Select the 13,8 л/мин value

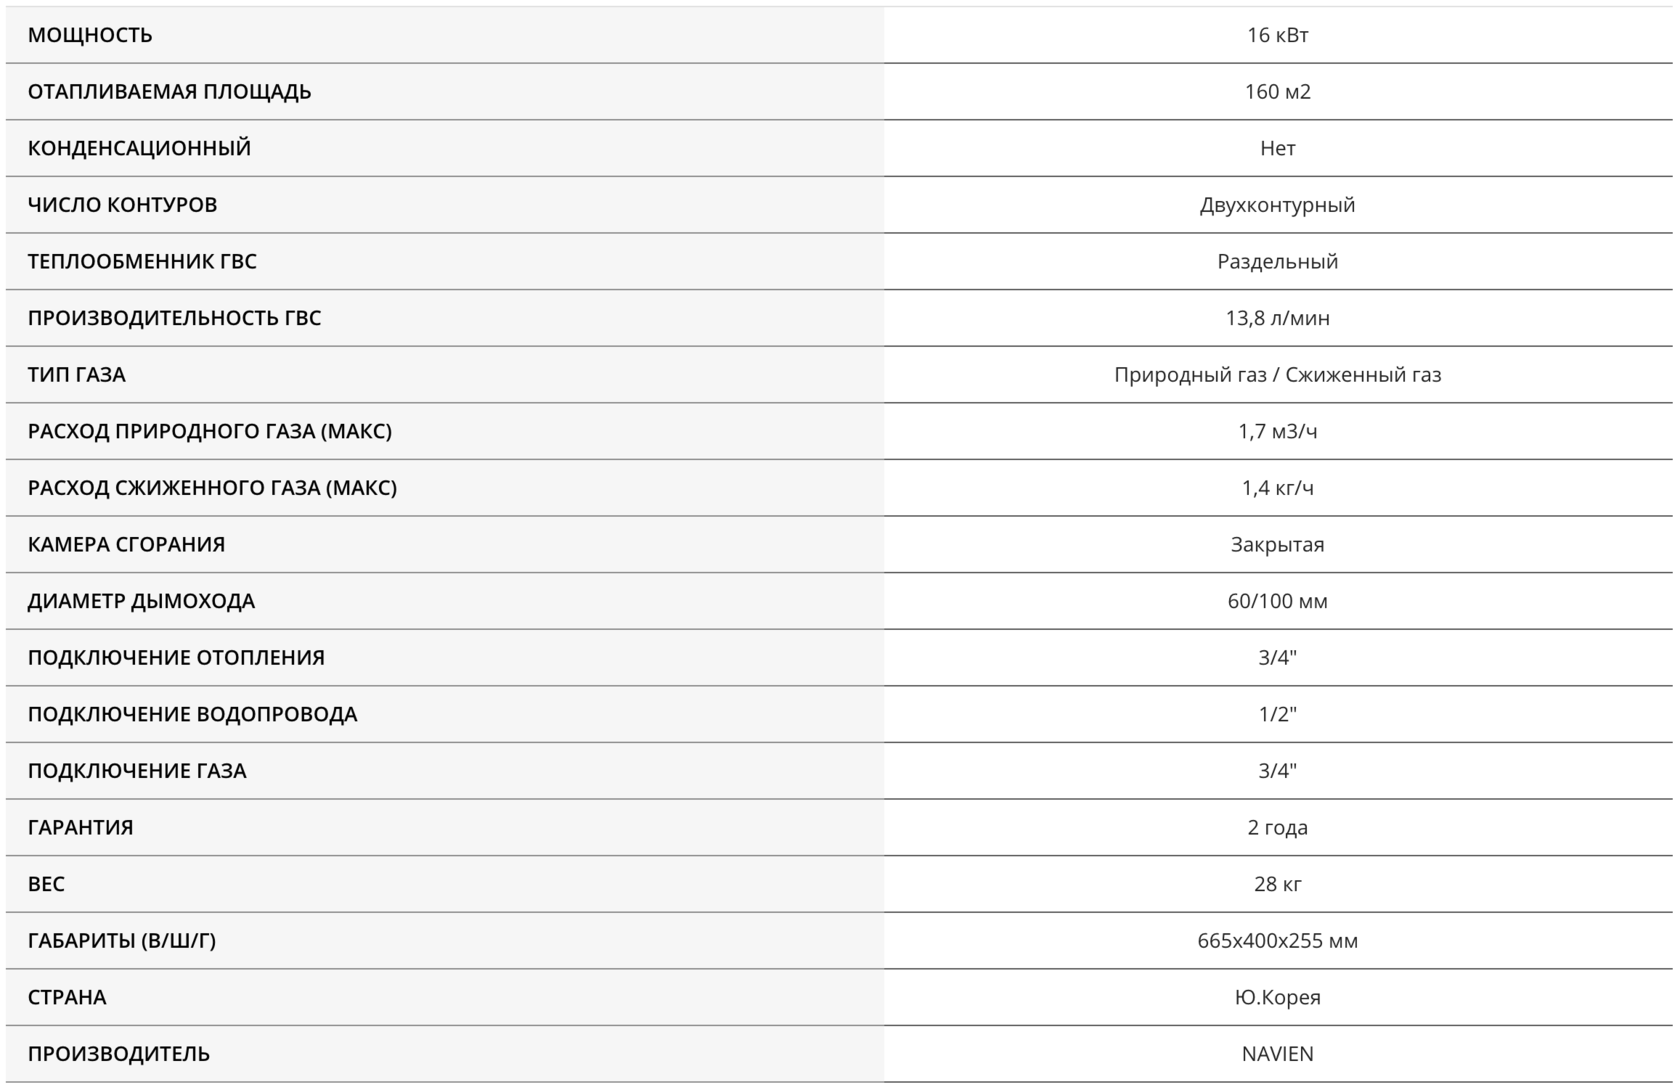[1277, 318]
